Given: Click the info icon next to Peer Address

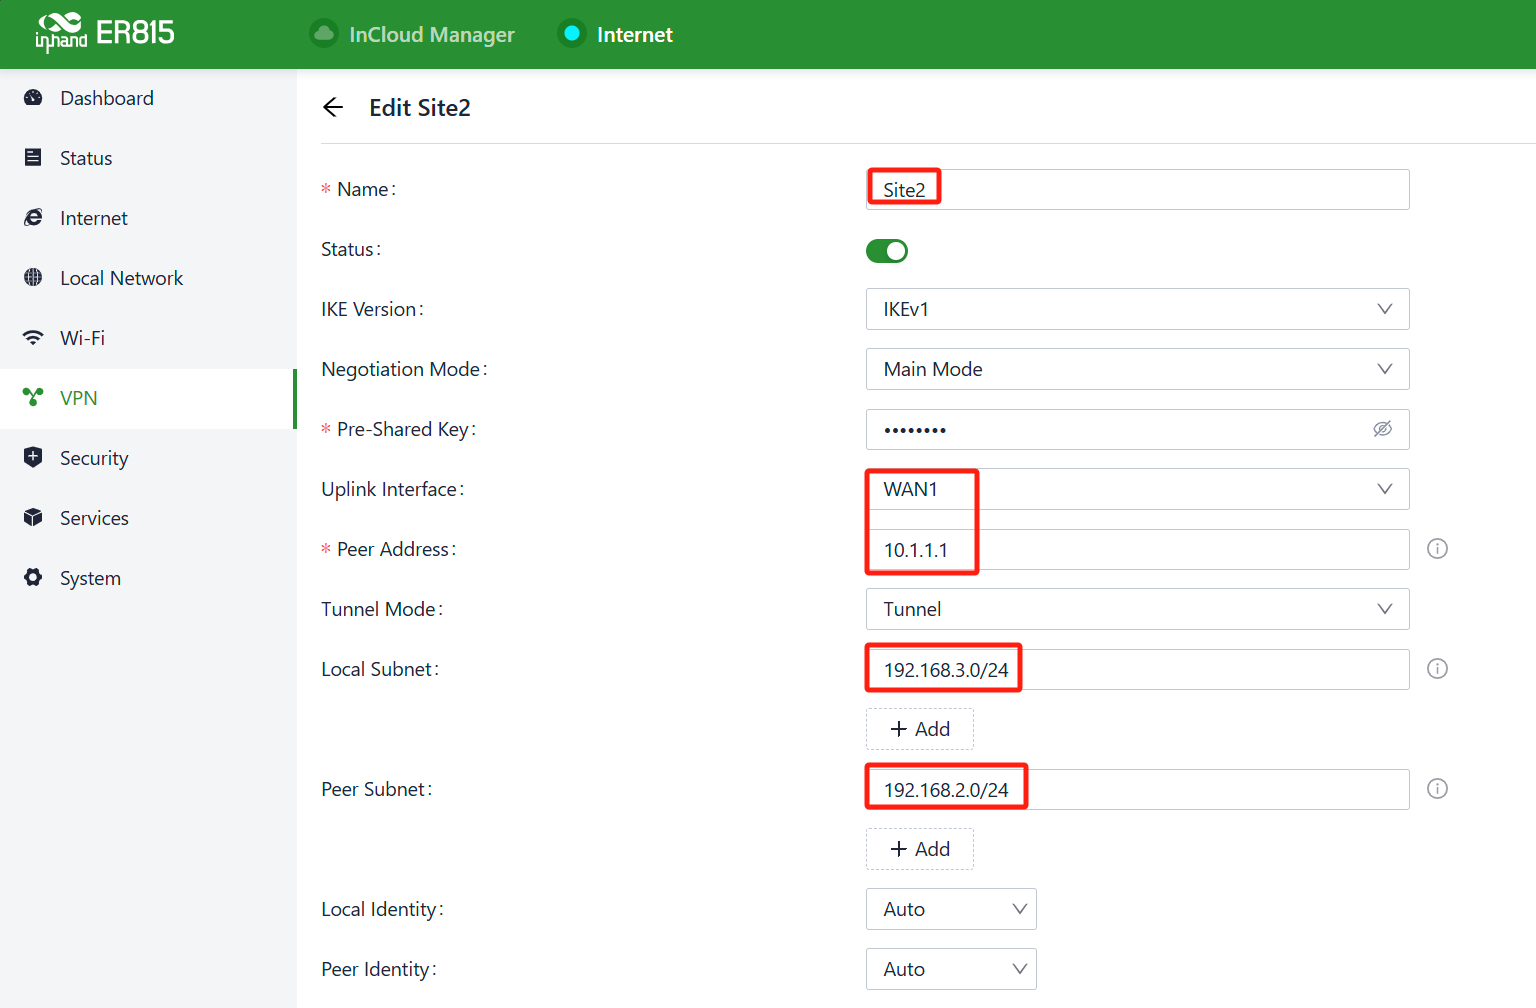Looking at the screenshot, I should pyautogui.click(x=1437, y=549).
